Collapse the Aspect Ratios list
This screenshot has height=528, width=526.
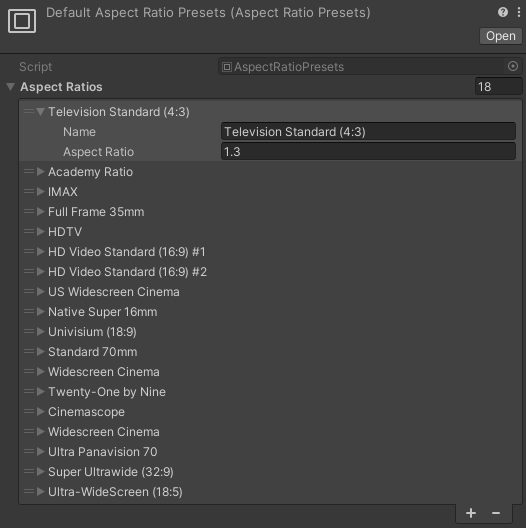pyautogui.click(x=11, y=87)
